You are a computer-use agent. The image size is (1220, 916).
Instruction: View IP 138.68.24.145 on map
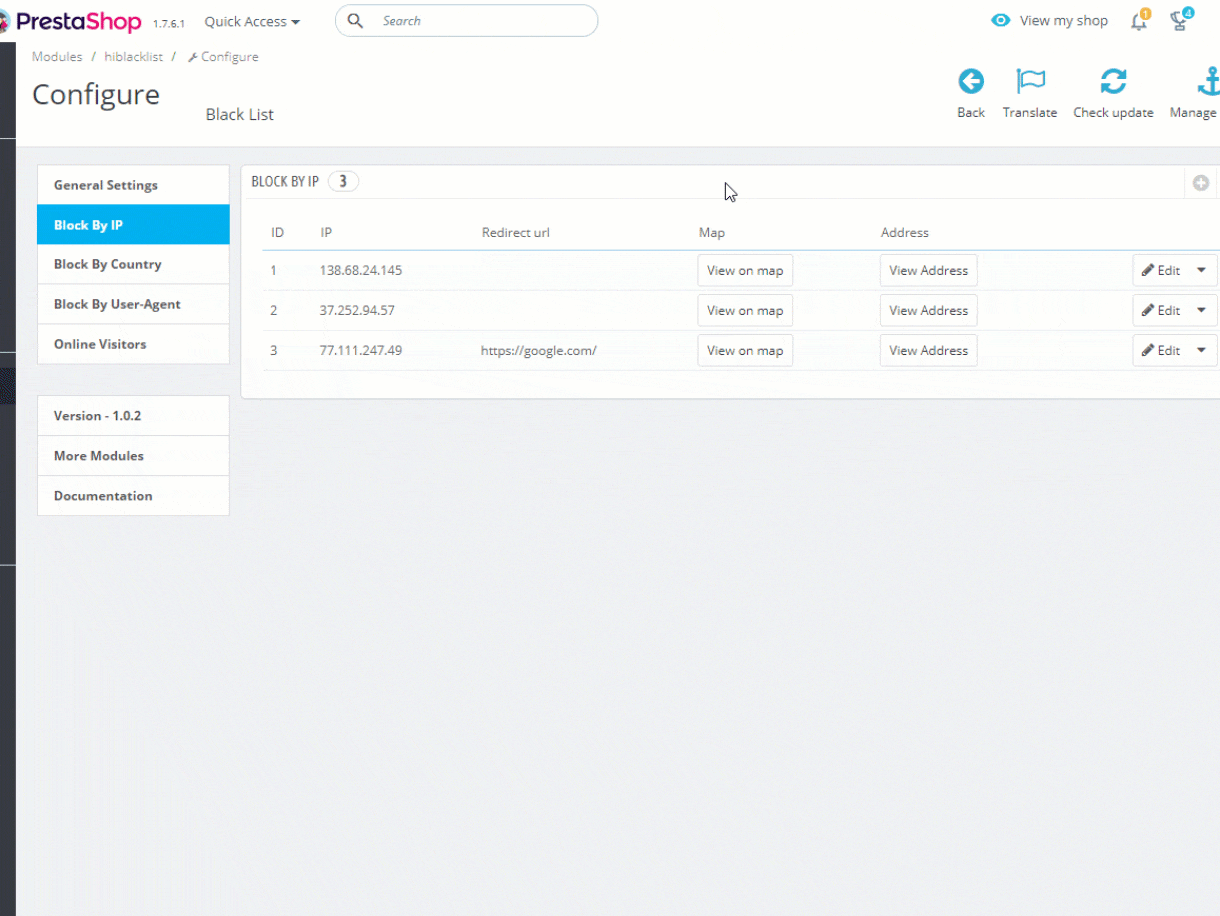(745, 270)
